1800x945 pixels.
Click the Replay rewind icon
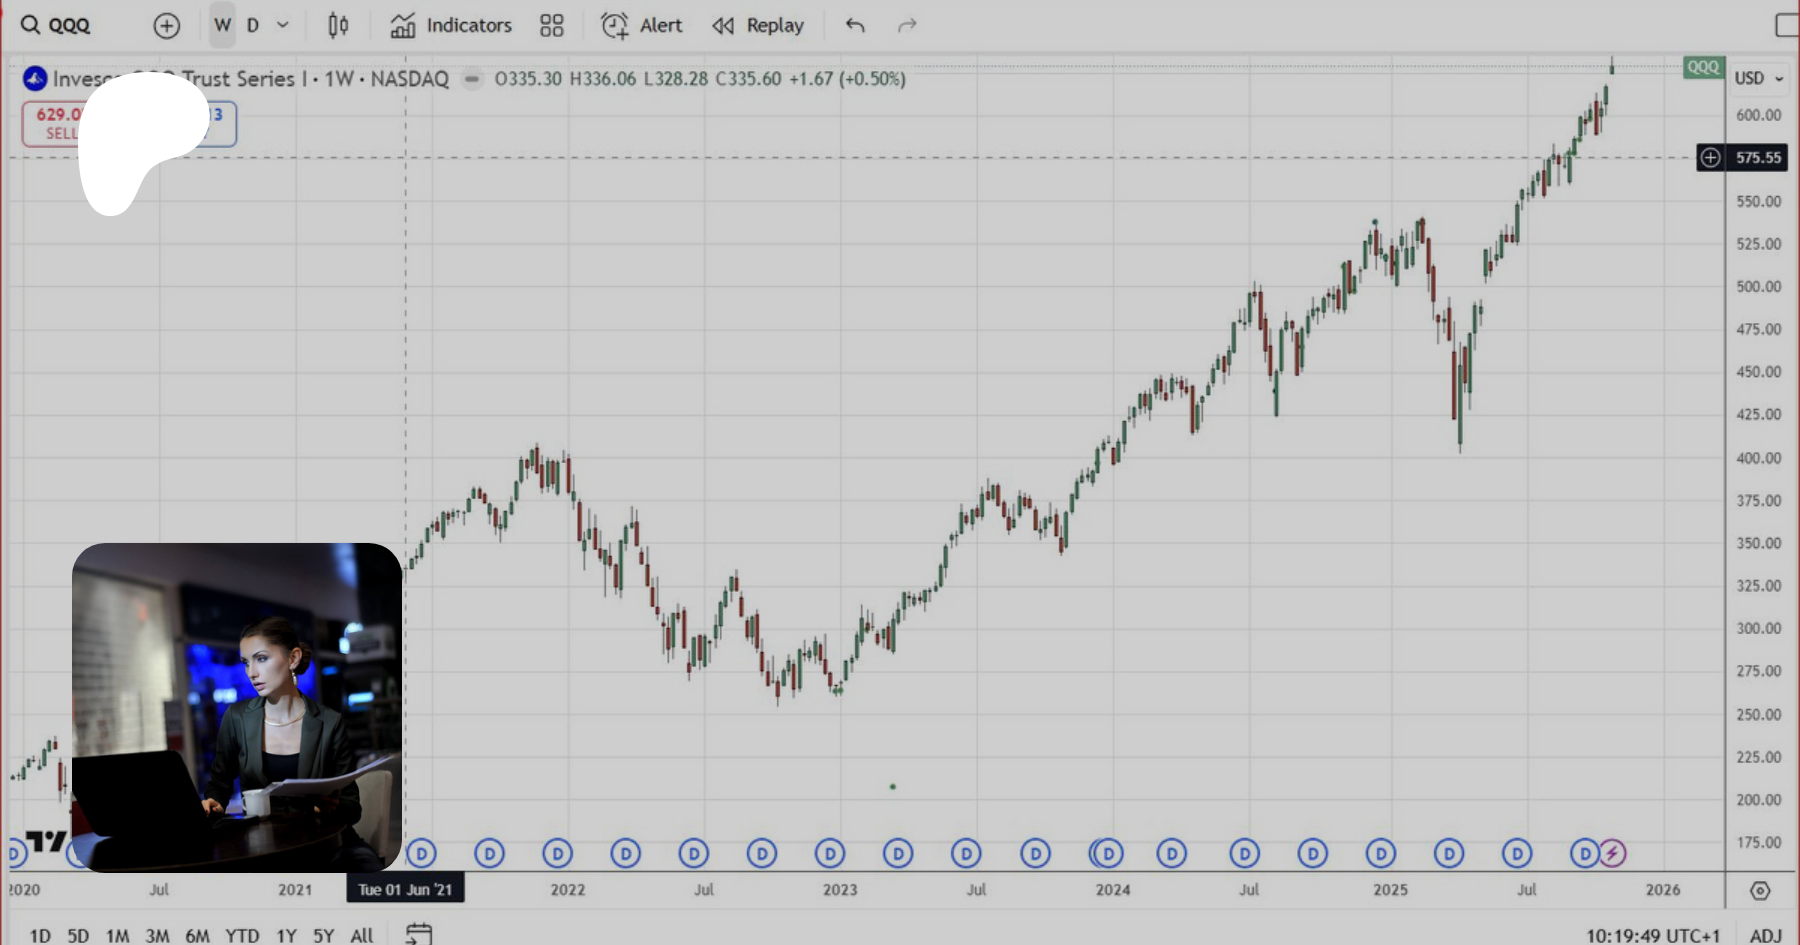click(723, 26)
